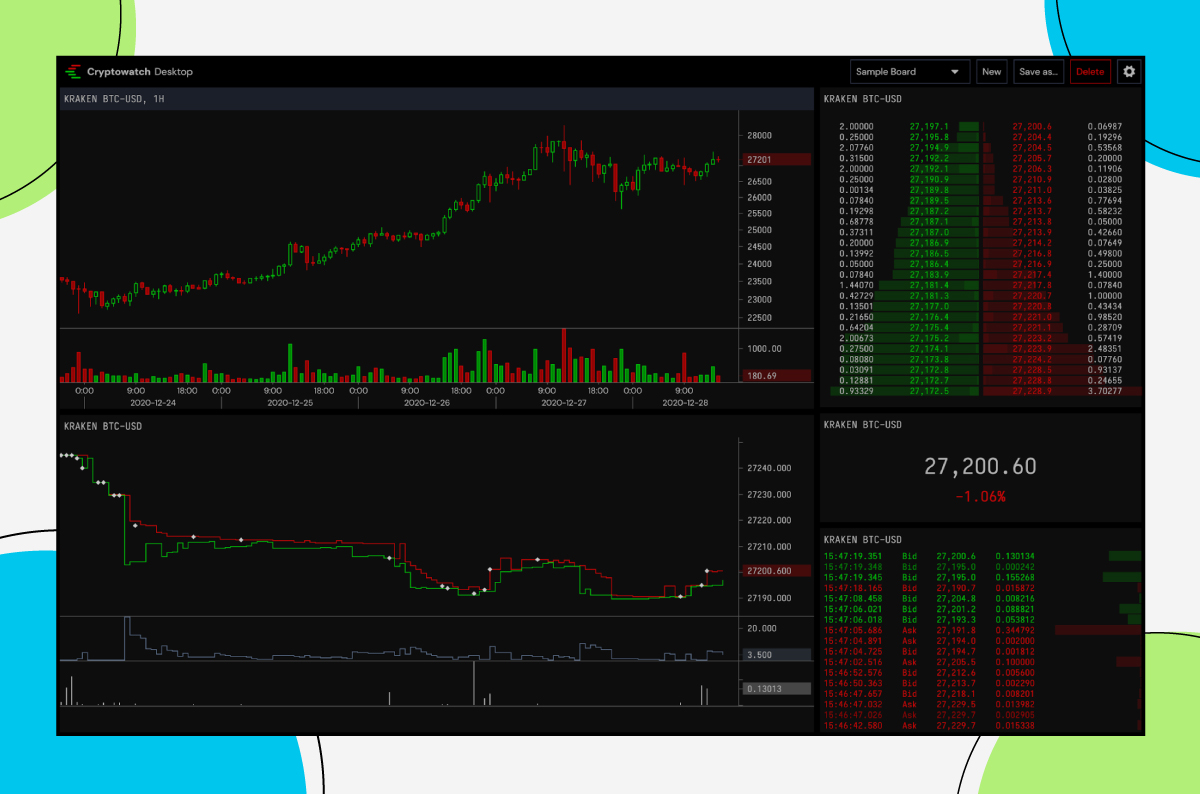Click the gray 3.500 value tag
This screenshot has width=1200, height=794.
click(777, 655)
